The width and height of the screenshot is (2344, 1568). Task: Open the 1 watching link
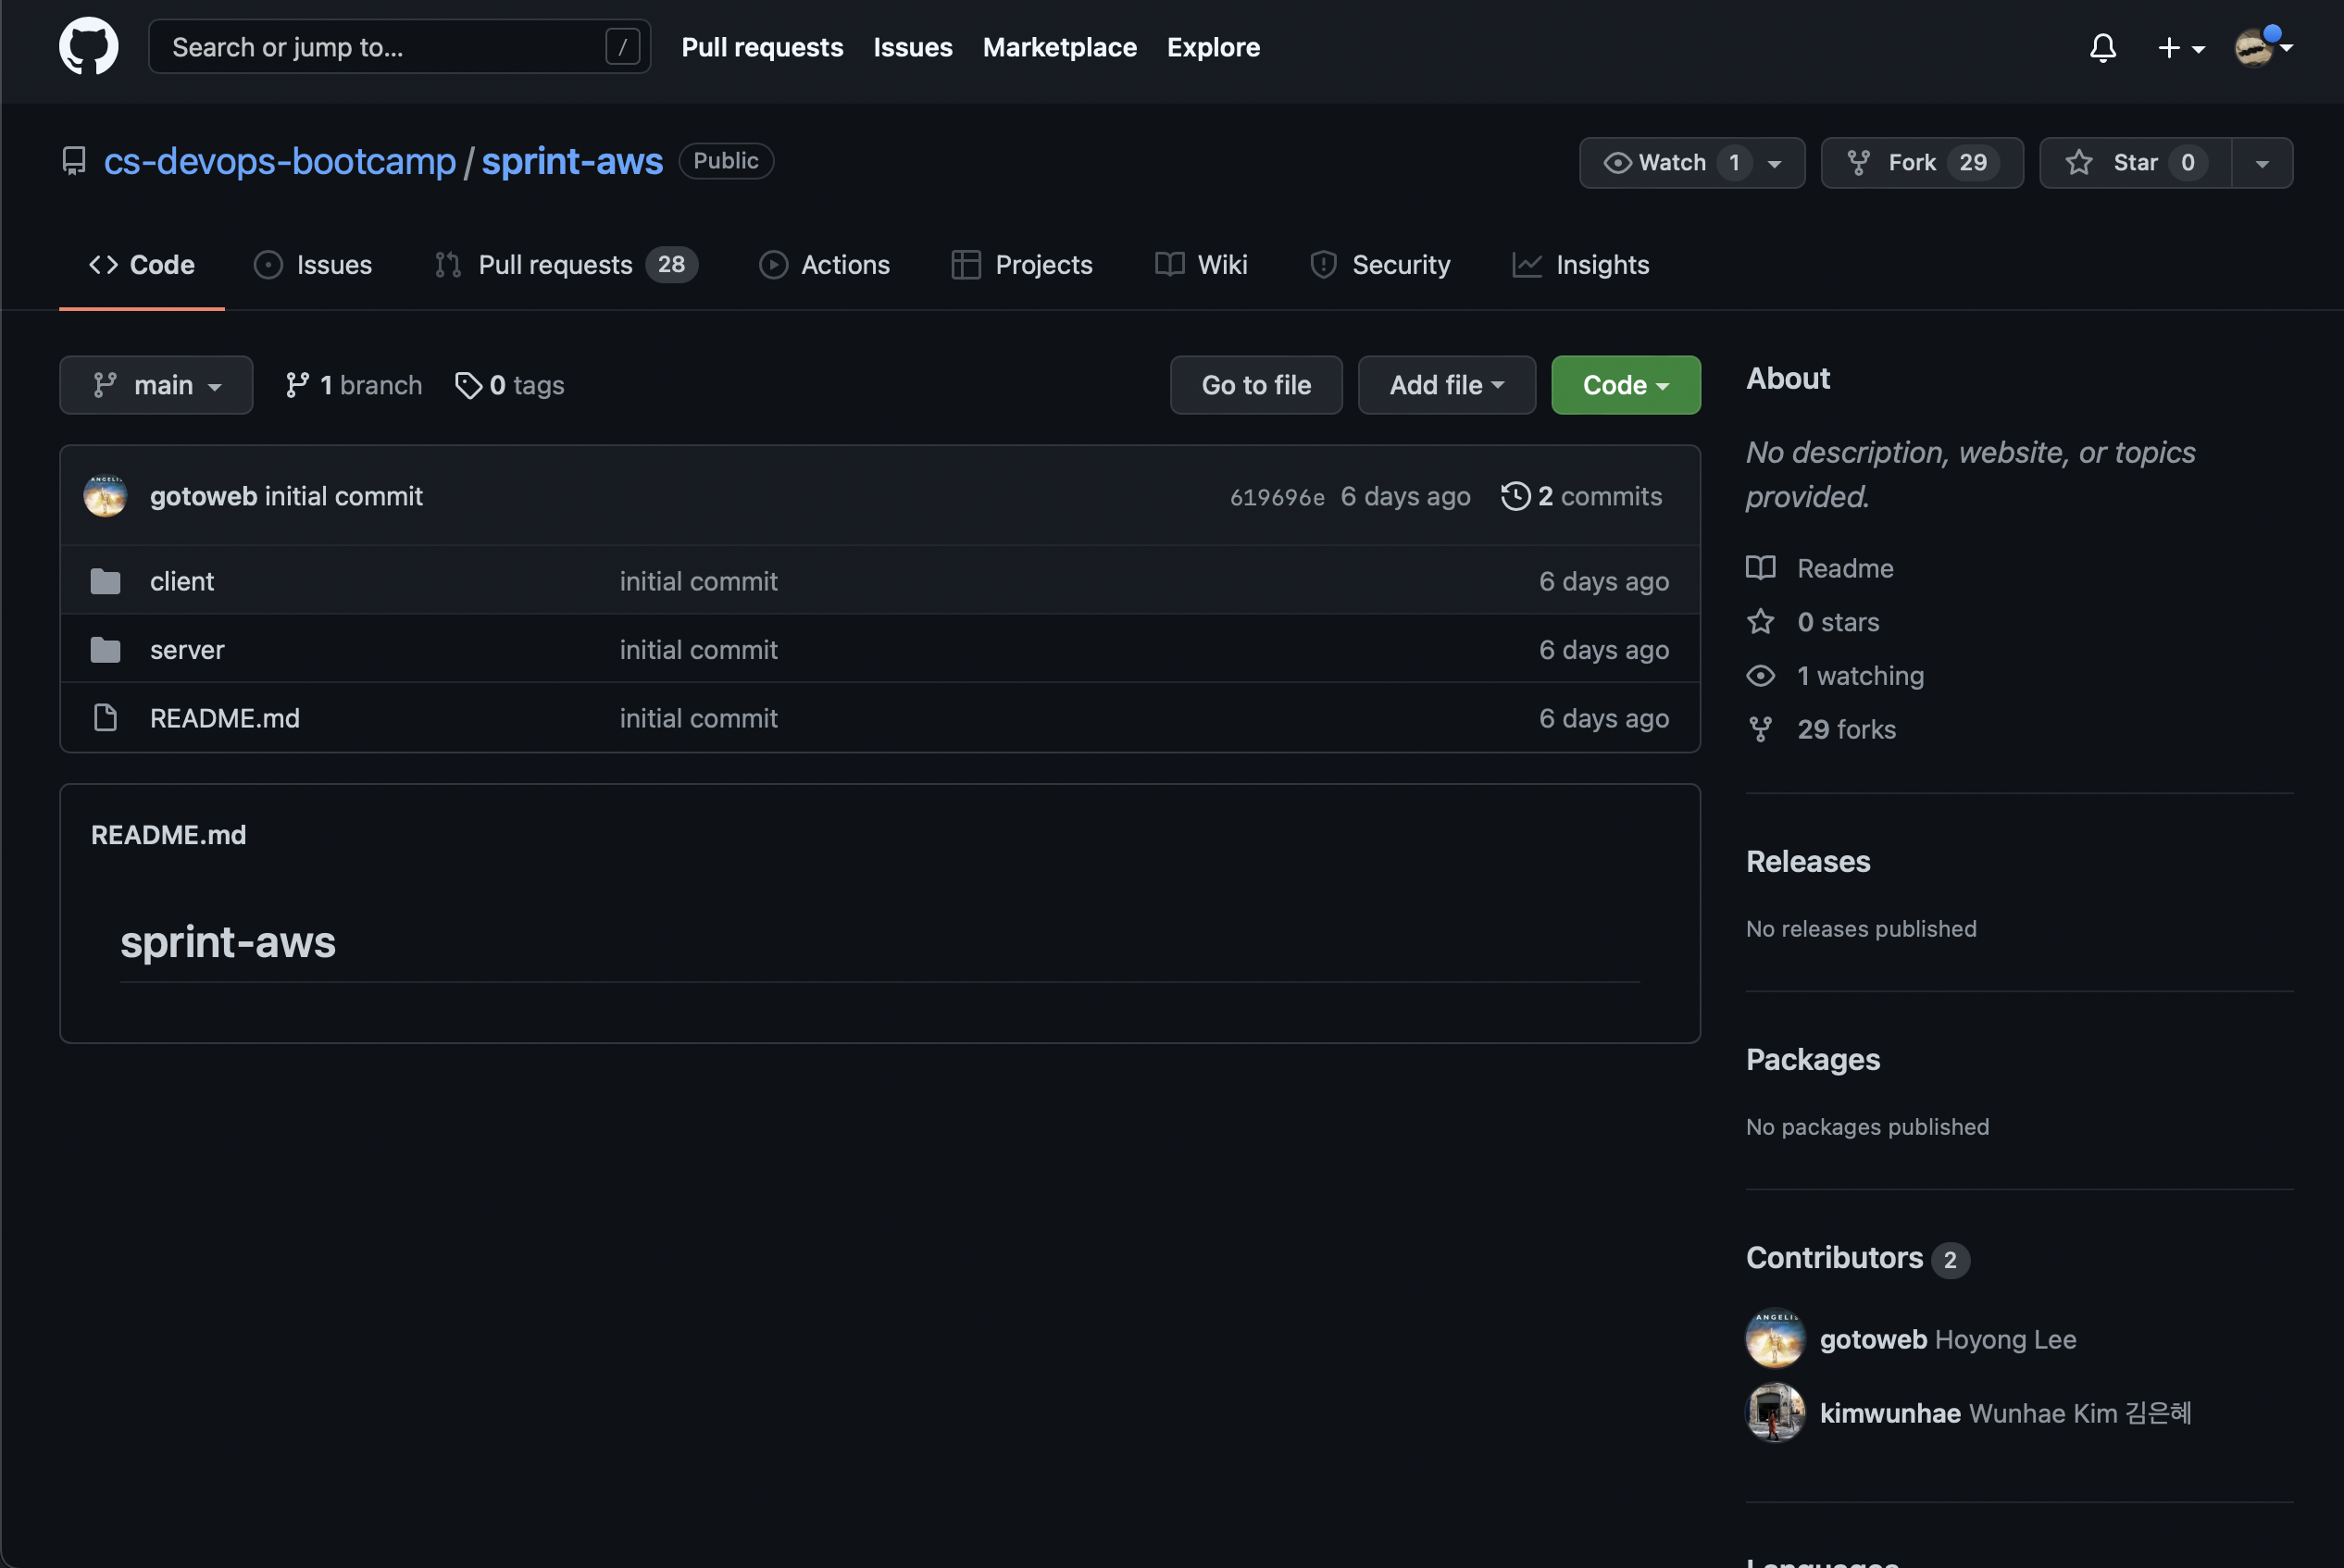pos(1835,676)
